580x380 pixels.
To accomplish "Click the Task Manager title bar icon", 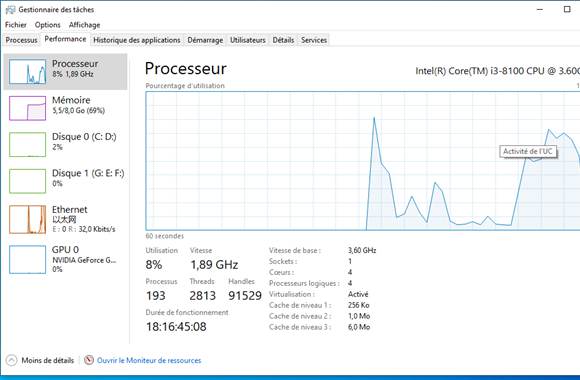I will tap(10, 10).
